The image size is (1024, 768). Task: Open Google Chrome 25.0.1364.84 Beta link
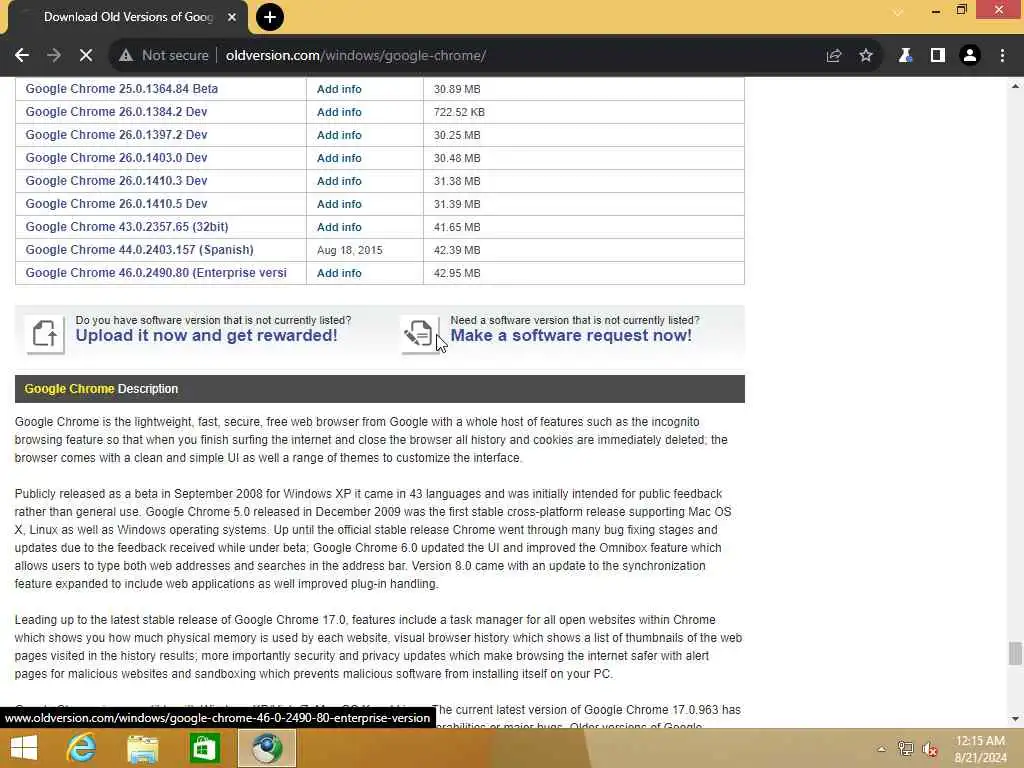coord(121,89)
